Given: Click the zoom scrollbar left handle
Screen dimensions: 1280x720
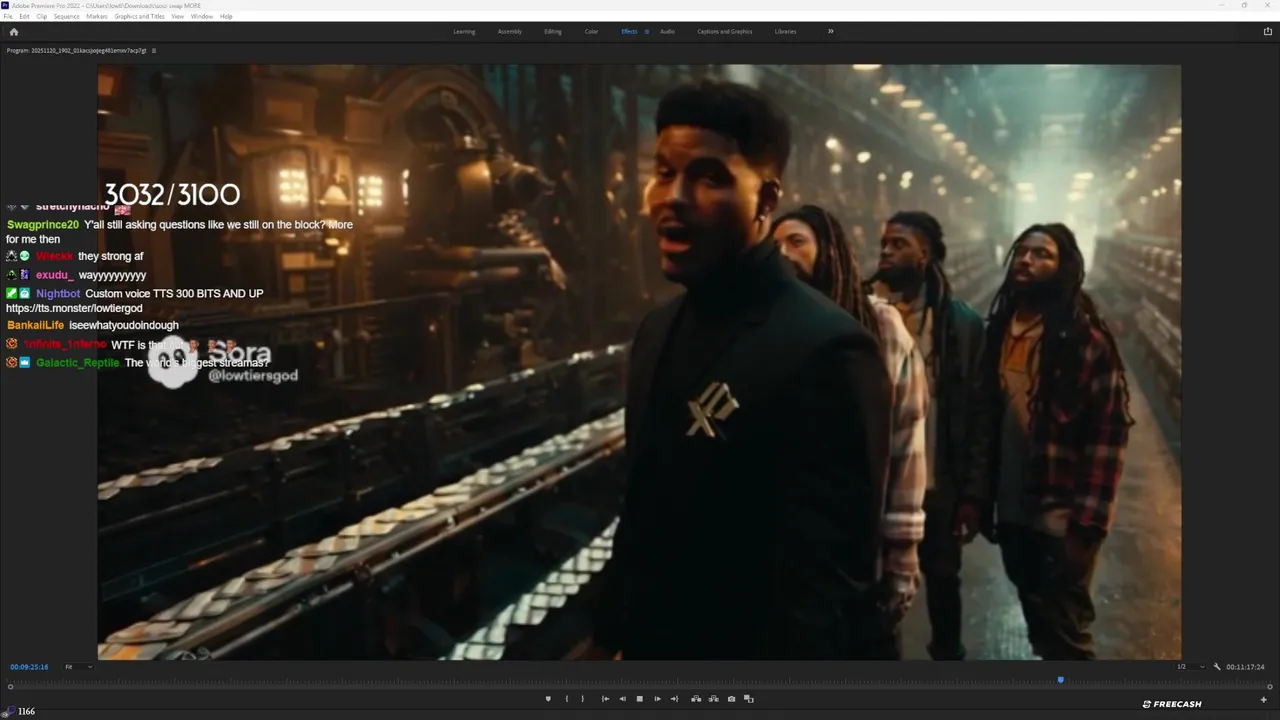Looking at the screenshot, I should pos(11,687).
